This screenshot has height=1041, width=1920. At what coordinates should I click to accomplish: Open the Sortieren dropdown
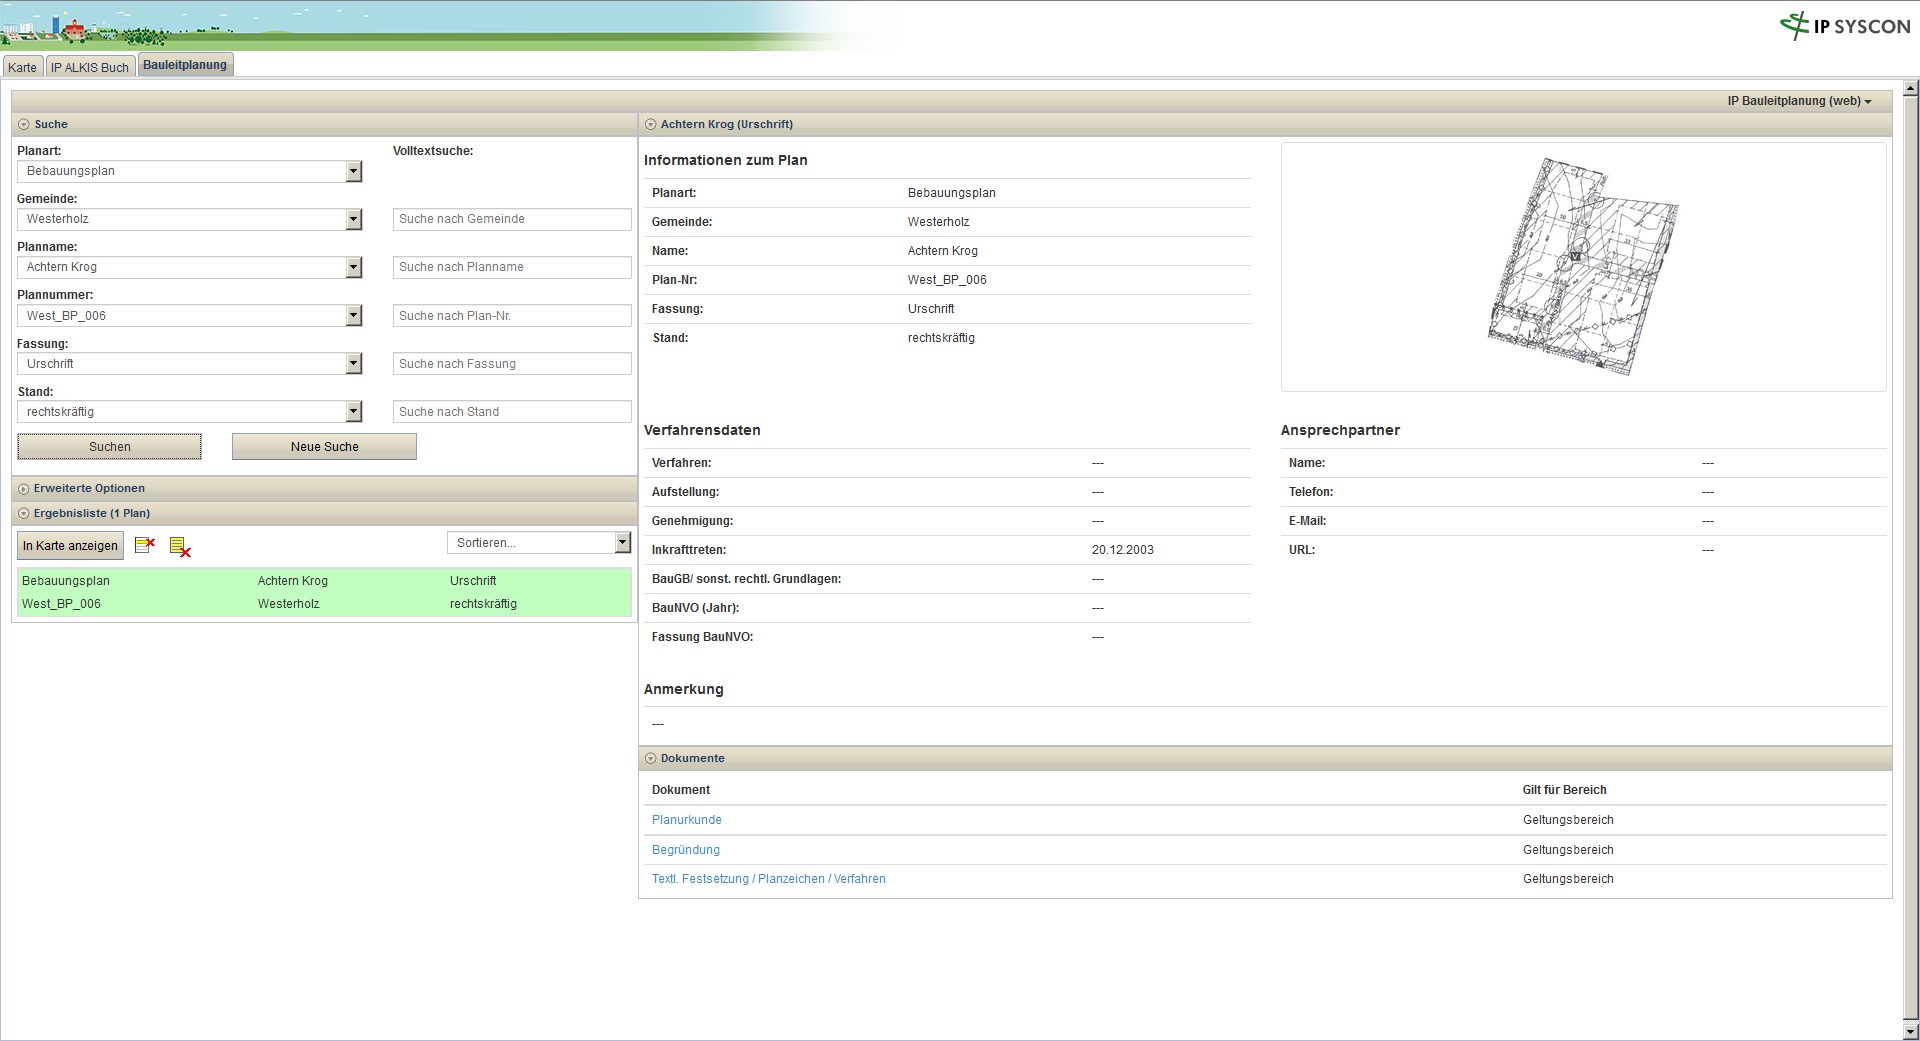(622, 543)
